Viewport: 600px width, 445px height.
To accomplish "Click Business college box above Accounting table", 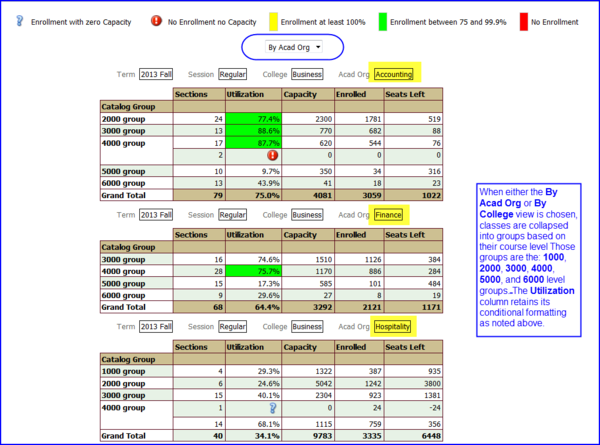I will (x=307, y=74).
